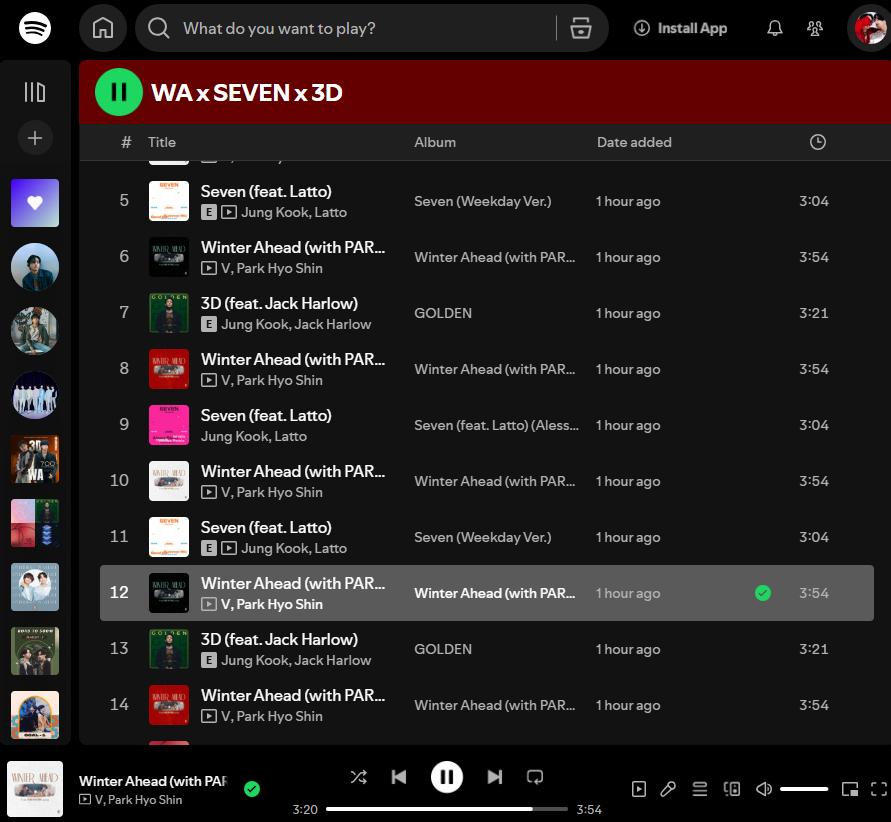Show lyrics with the microphone icon

tap(668, 788)
